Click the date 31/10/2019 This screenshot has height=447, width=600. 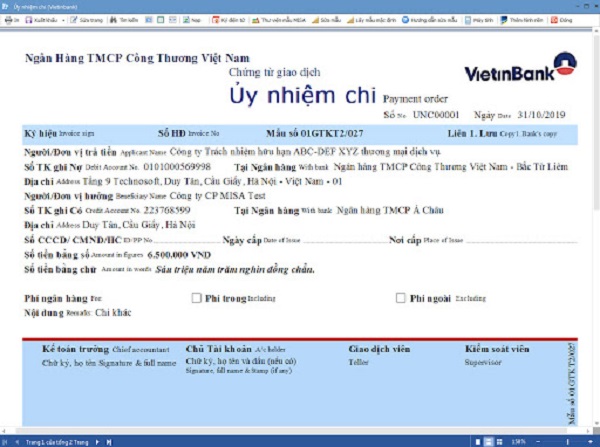coord(541,115)
